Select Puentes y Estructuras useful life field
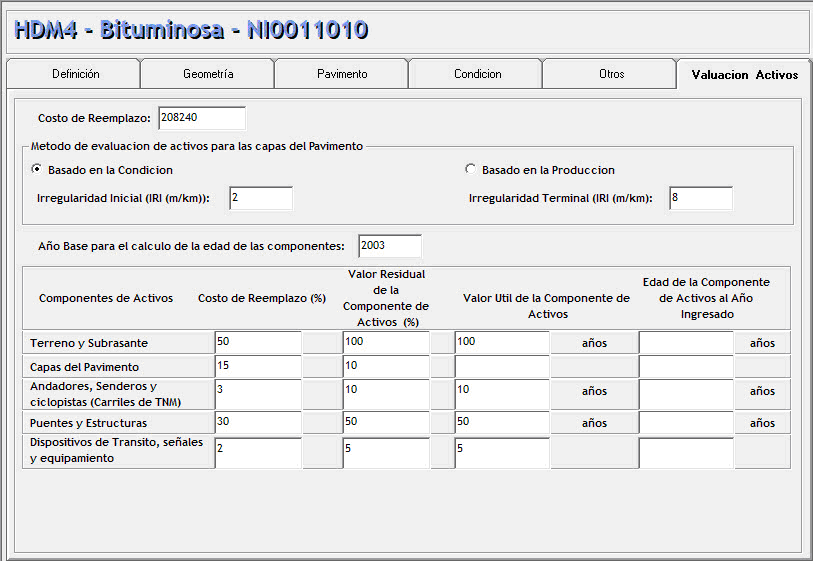The image size is (813, 561). [501, 422]
